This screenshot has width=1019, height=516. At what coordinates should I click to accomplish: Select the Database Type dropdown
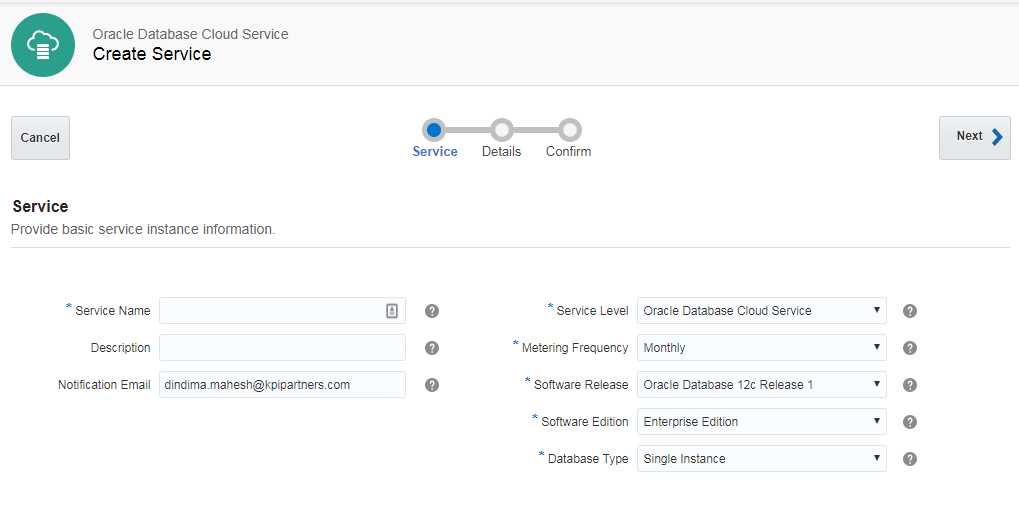click(x=761, y=459)
